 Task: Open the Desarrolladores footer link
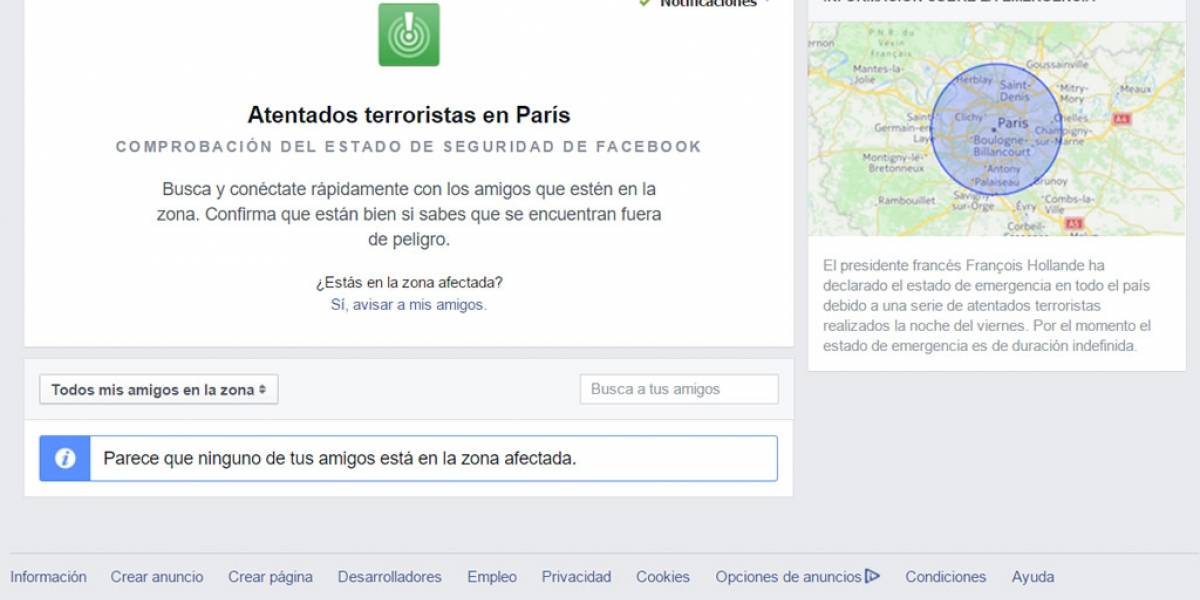point(390,577)
